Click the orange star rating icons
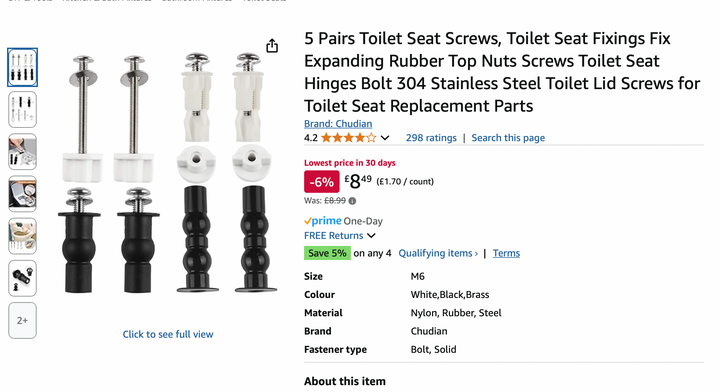This screenshot has height=392, width=720. [349, 138]
